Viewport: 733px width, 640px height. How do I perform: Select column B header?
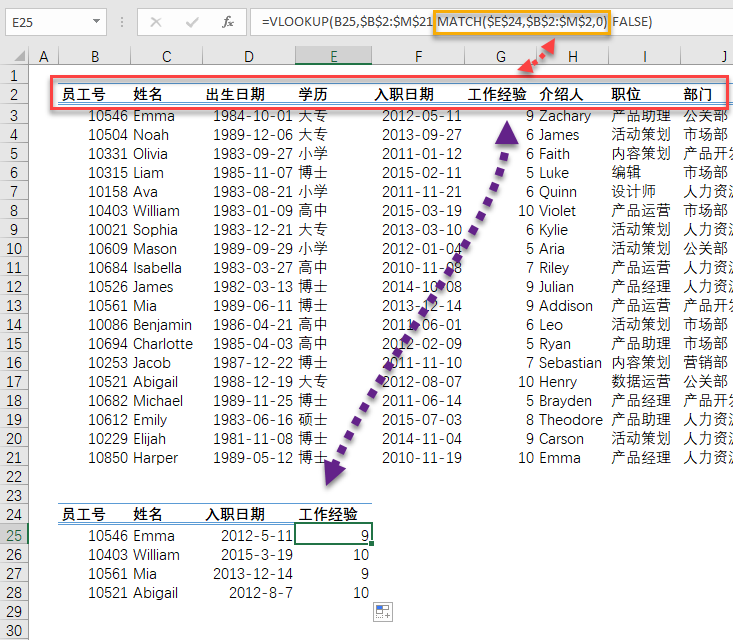coord(94,58)
